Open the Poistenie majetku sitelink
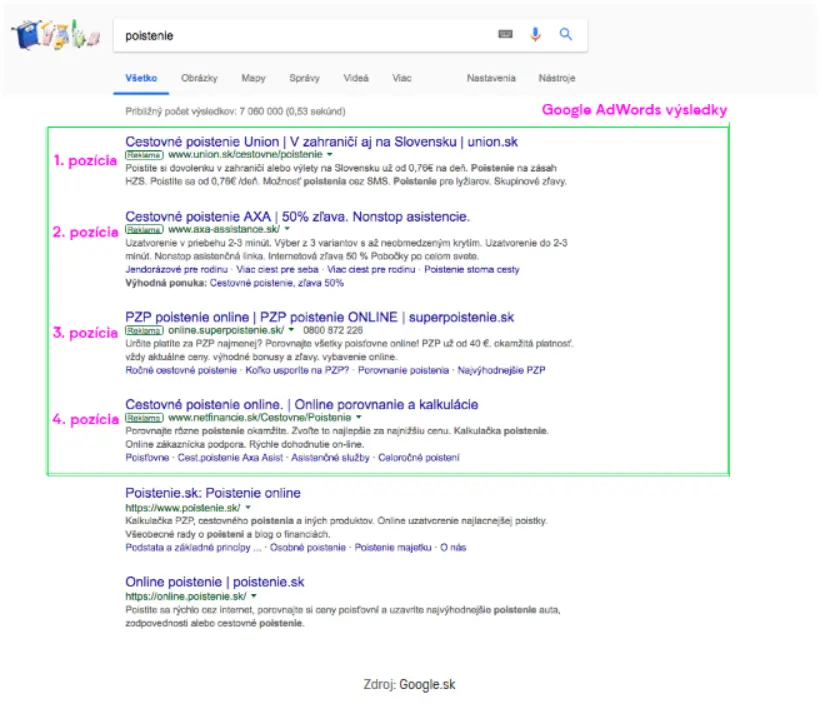Screen dimensions: 823x709 tap(393, 547)
